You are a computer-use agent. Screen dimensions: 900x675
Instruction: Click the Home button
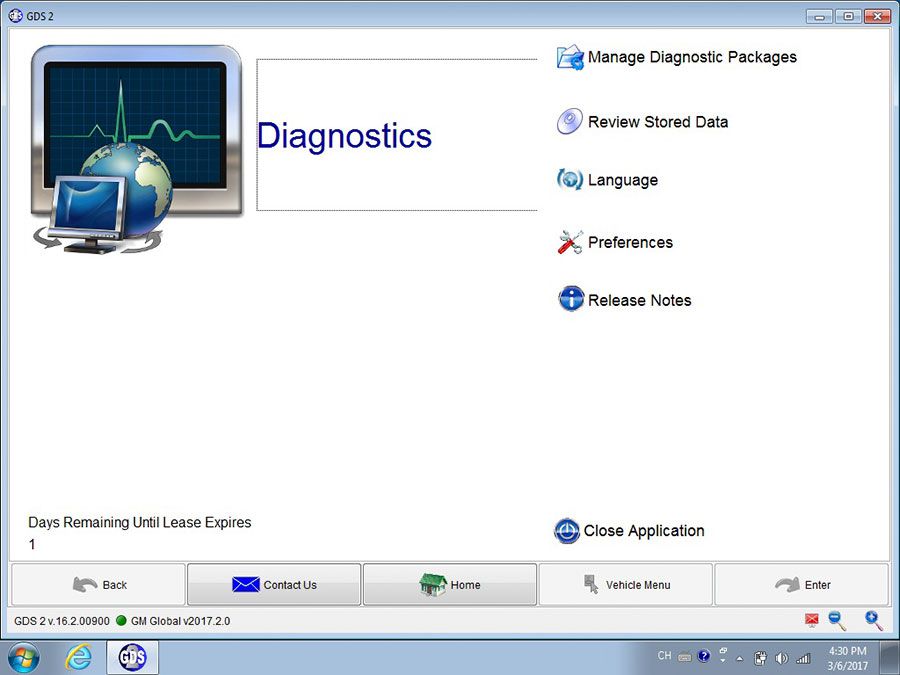[449, 585]
